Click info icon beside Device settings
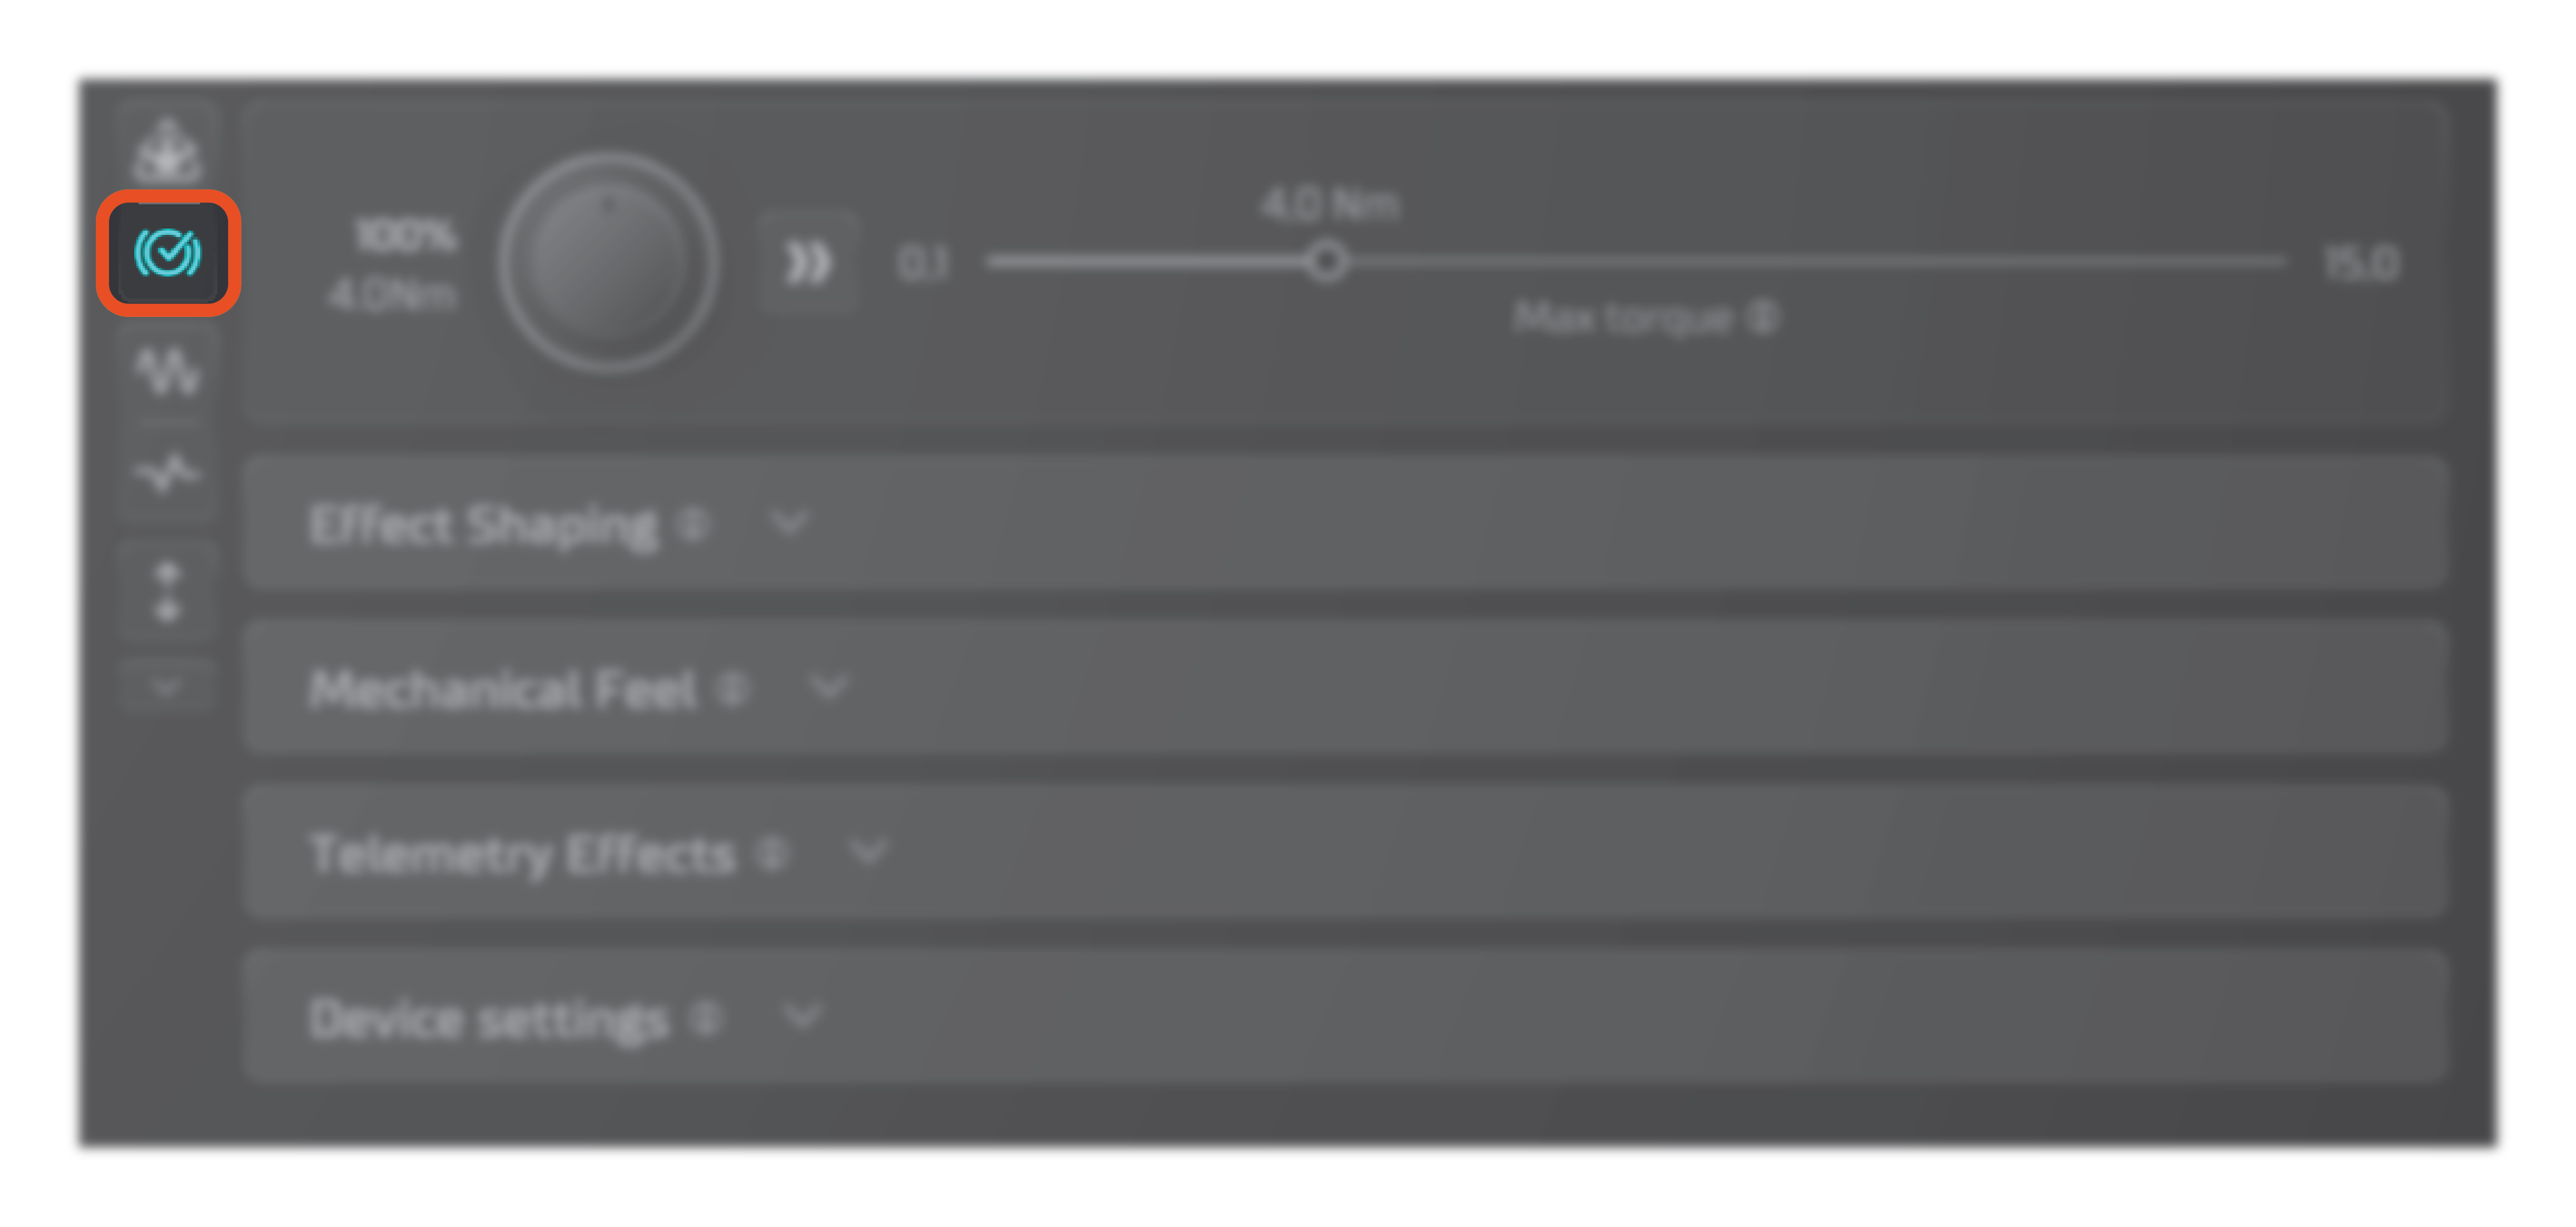This screenshot has height=1227, width=2576. coord(705,1018)
